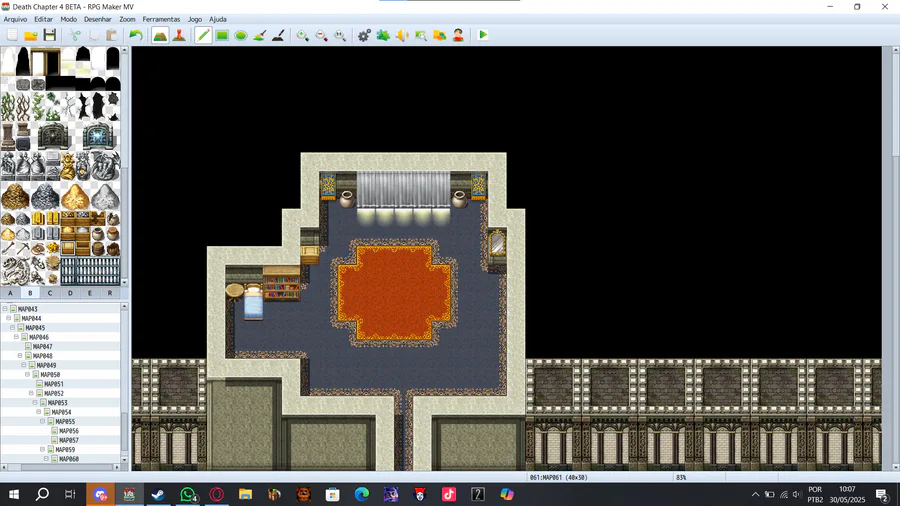The width and height of the screenshot is (900, 506).
Task: Open WhatsApp from the taskbar
Action: pos(188,494)
